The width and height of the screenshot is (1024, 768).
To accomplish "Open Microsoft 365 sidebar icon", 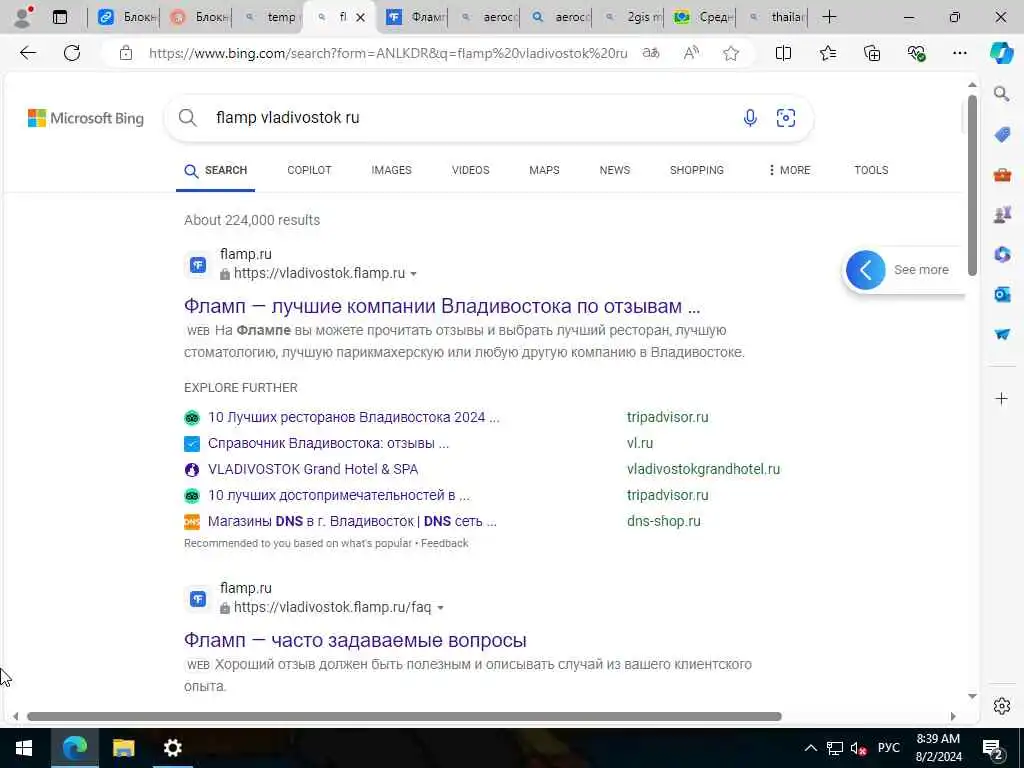I will pos(1002,254).
